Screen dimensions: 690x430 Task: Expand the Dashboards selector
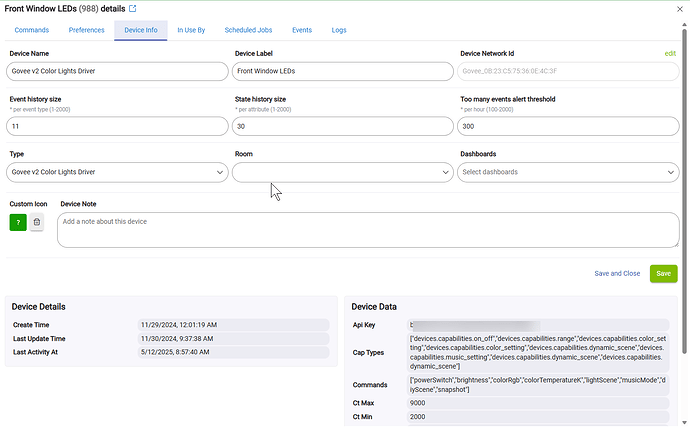(568, 172)
